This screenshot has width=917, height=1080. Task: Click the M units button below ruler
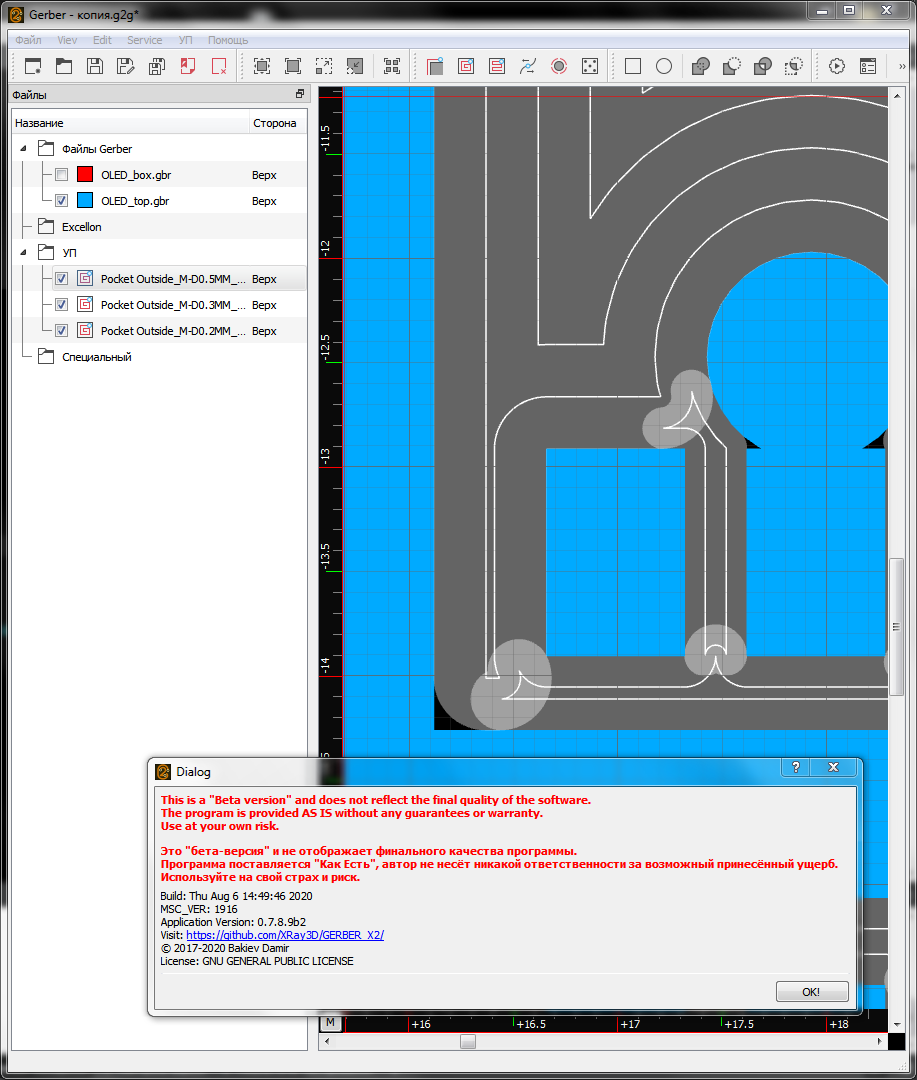[x=331, y=1023]
